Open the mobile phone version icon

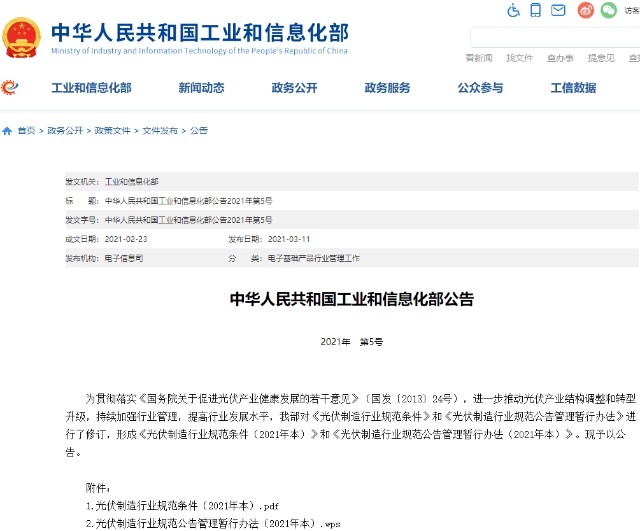point(536,10)
